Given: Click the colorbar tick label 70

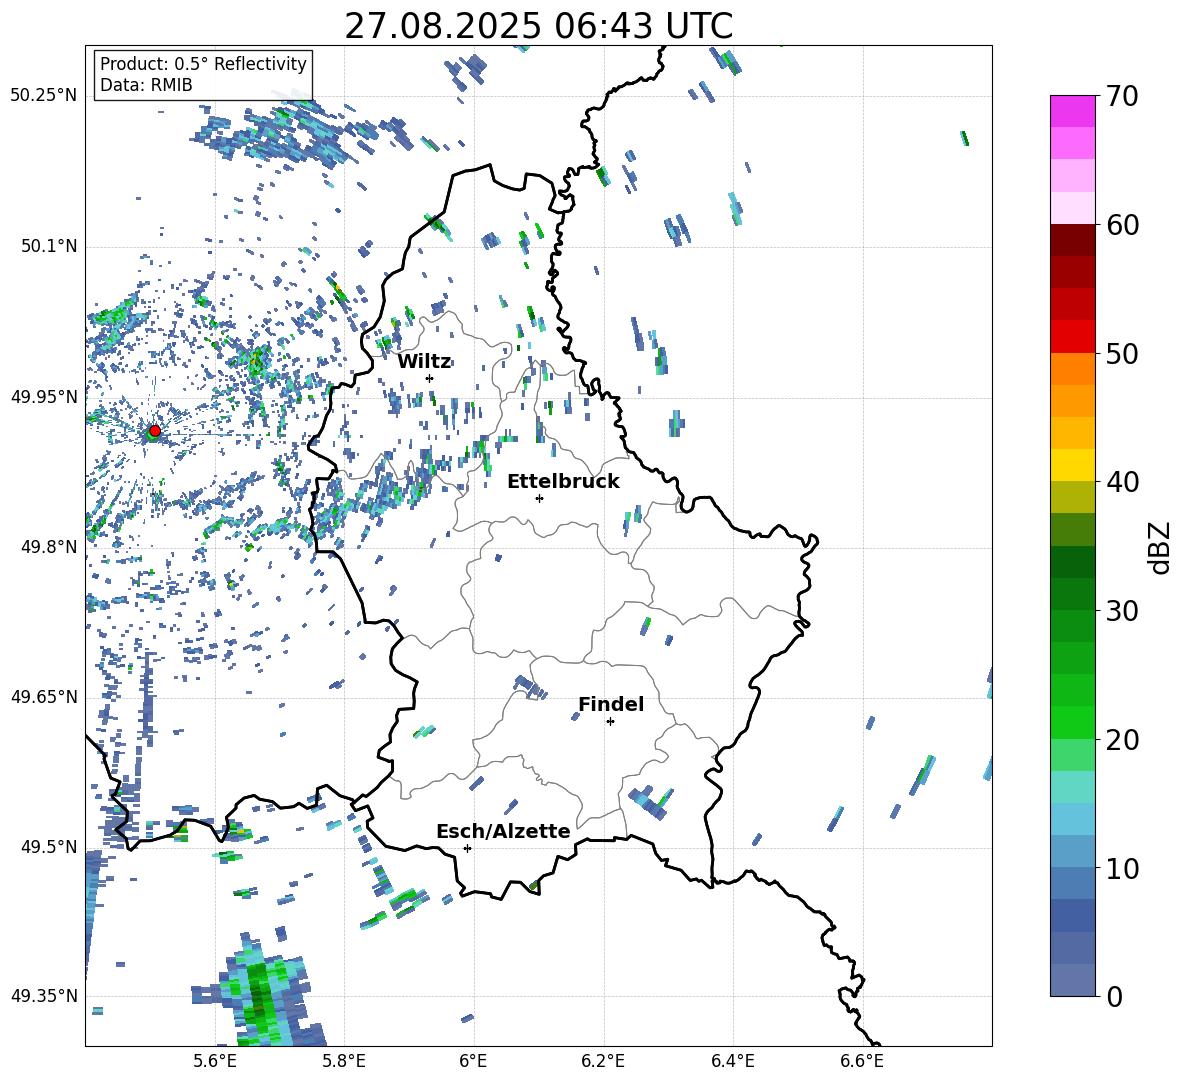Looking at the screenshot, I should (x=1122, y=97).
